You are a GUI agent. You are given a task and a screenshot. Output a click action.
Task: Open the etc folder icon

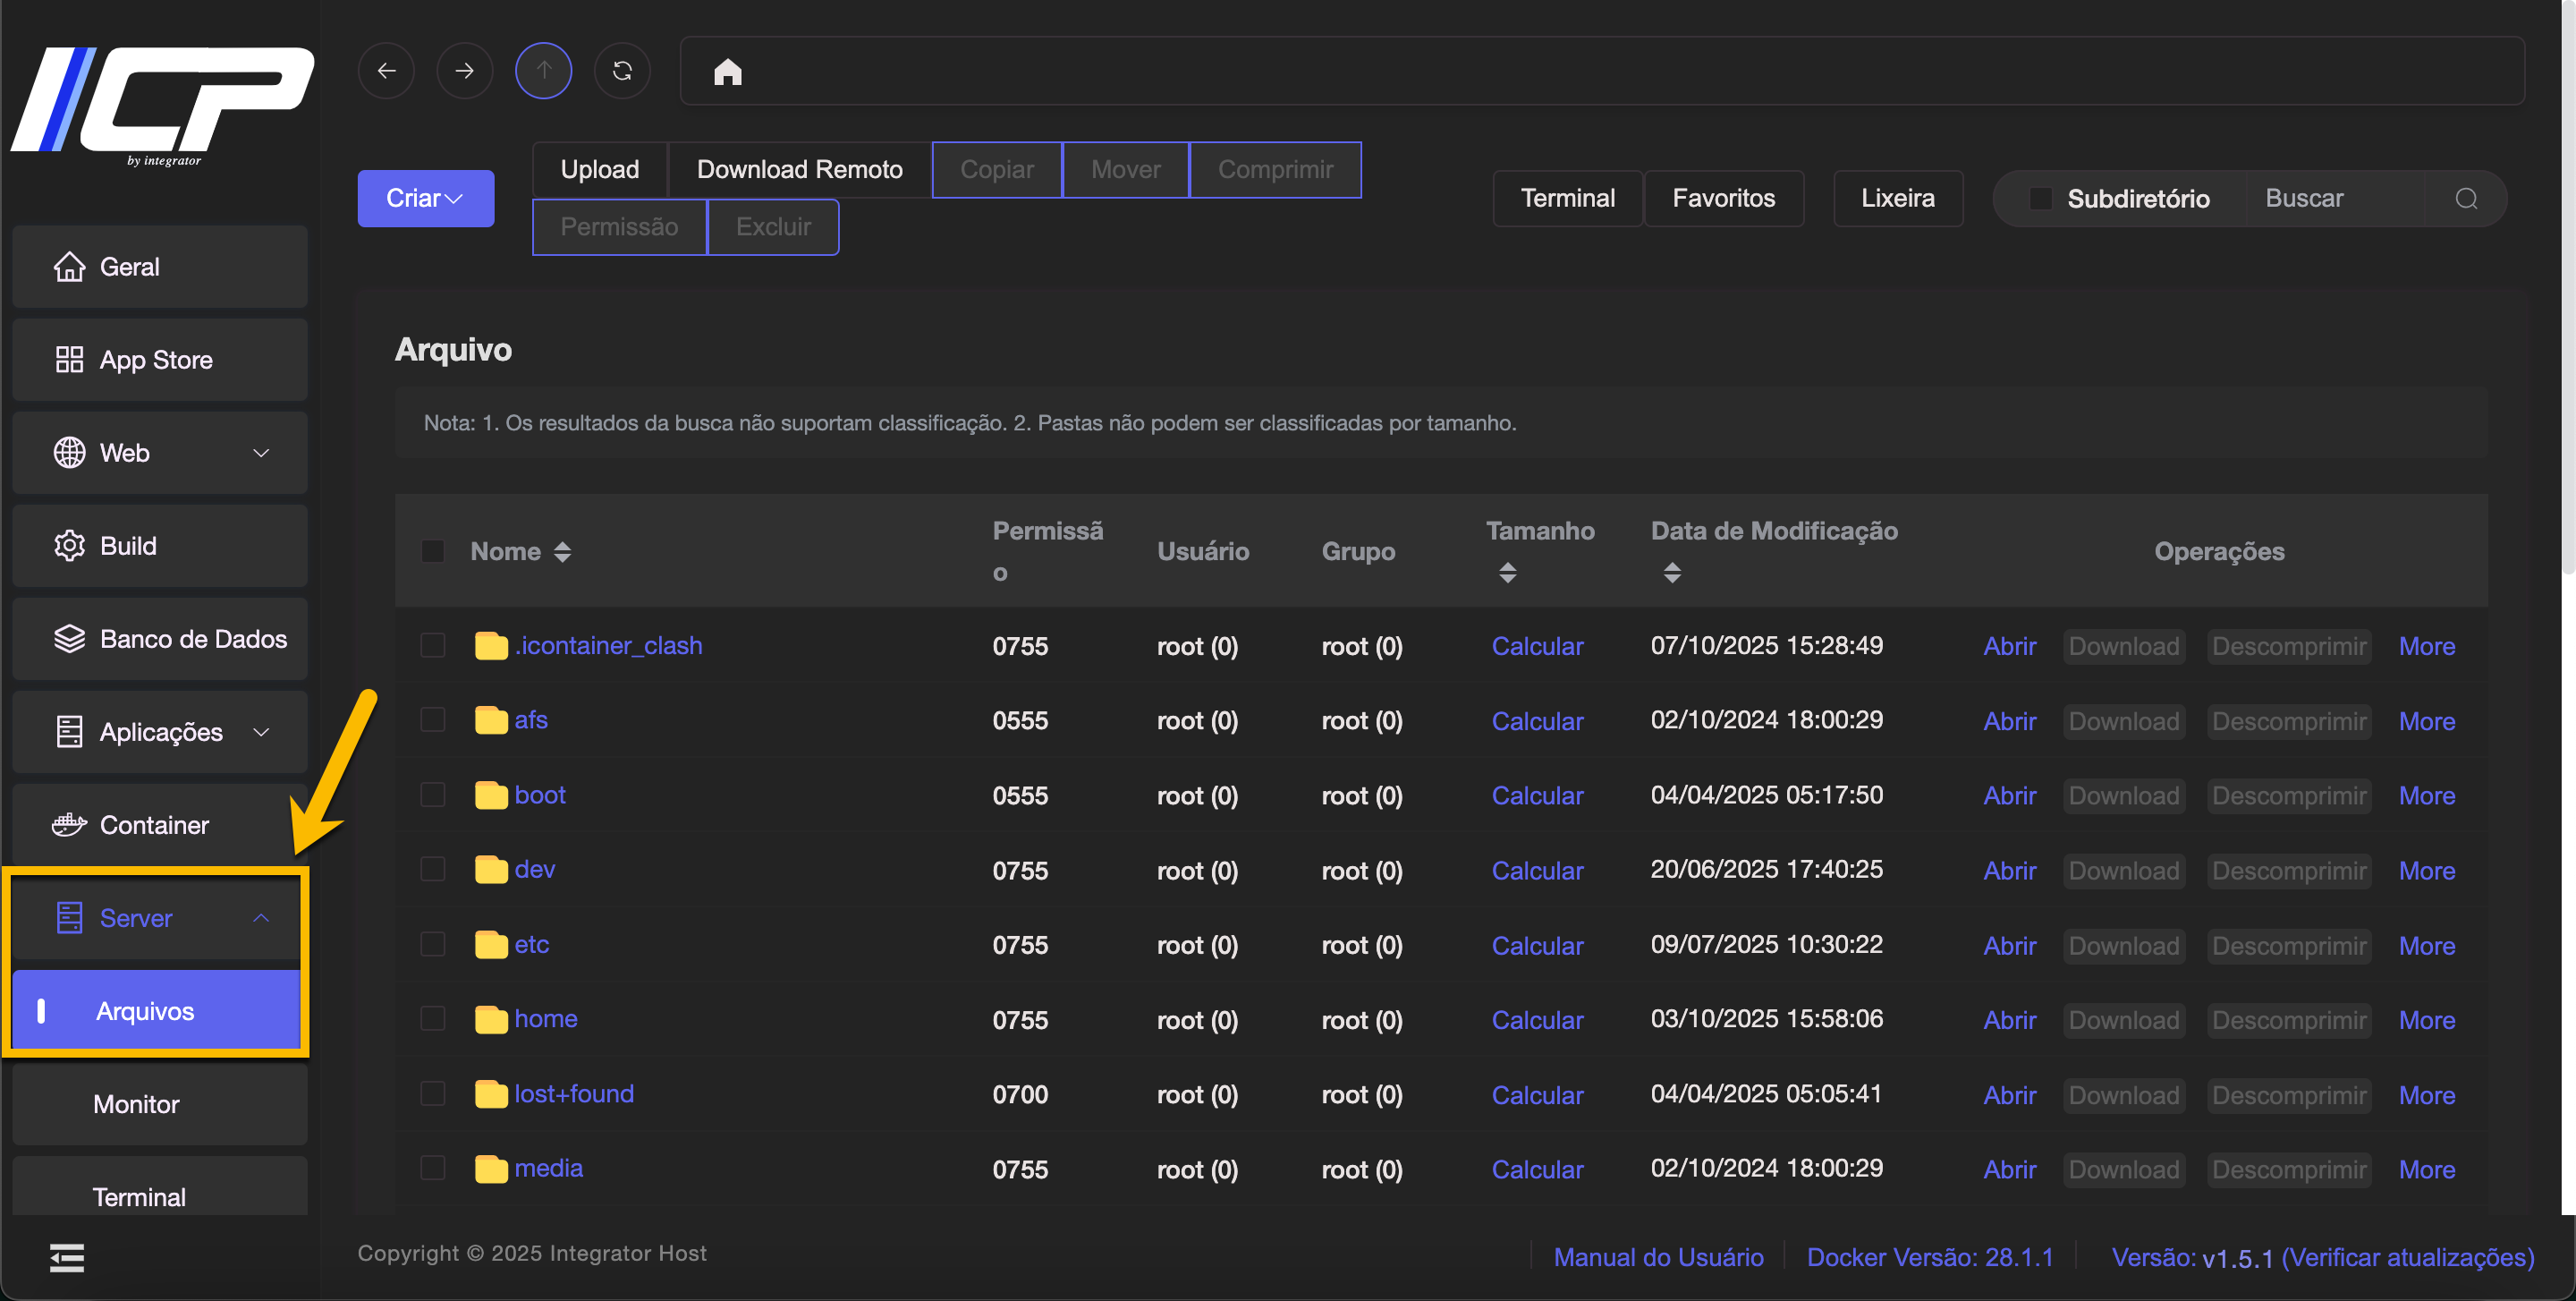tap(490, 944)
